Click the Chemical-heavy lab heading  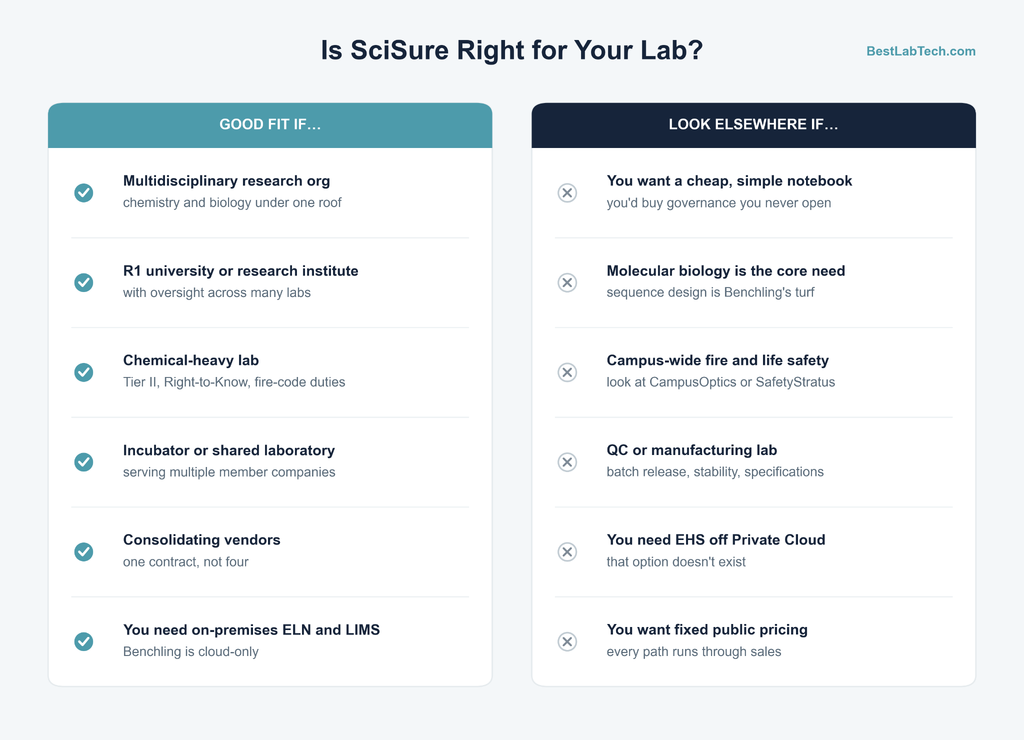191,361
